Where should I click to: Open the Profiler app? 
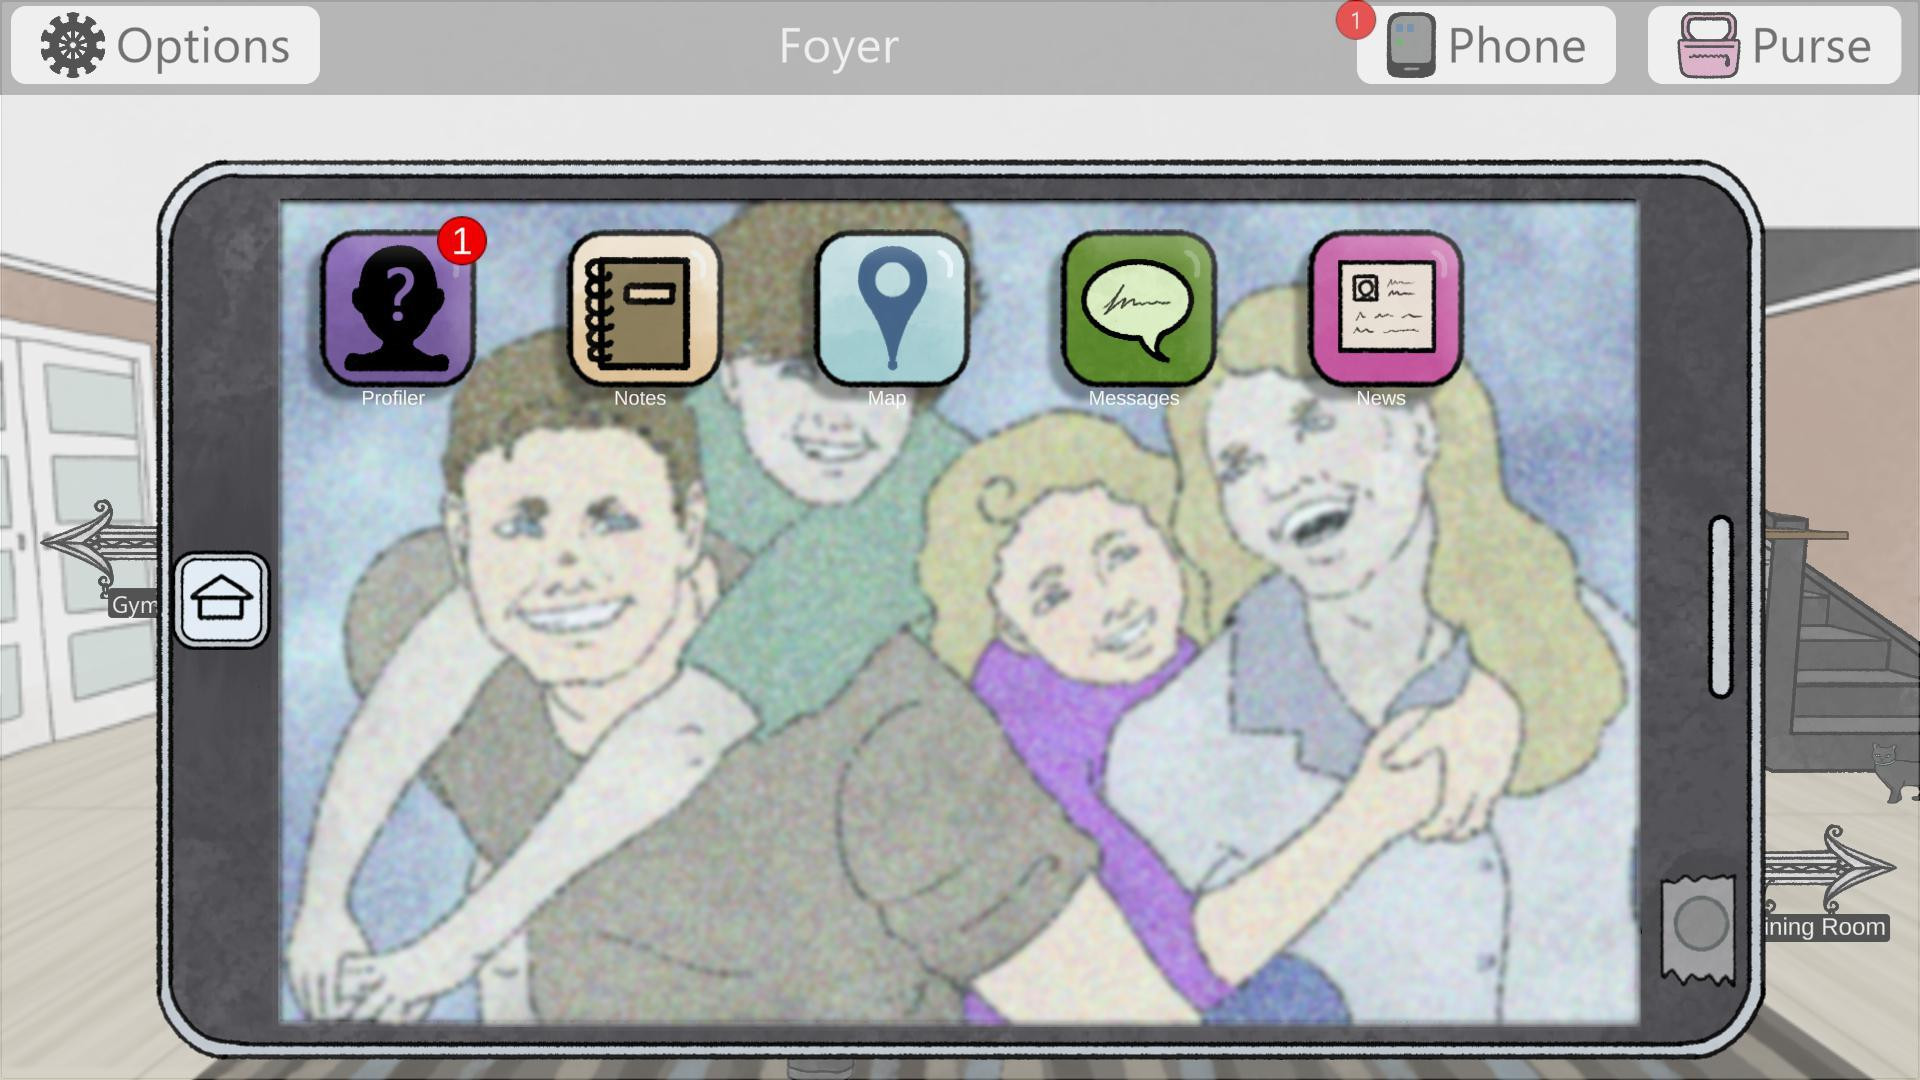[x=397, y=309]
